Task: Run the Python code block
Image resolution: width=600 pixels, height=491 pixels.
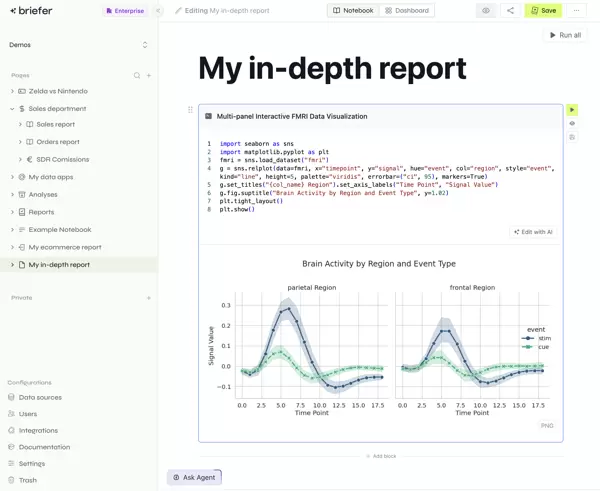Action: tap(572, 110)
